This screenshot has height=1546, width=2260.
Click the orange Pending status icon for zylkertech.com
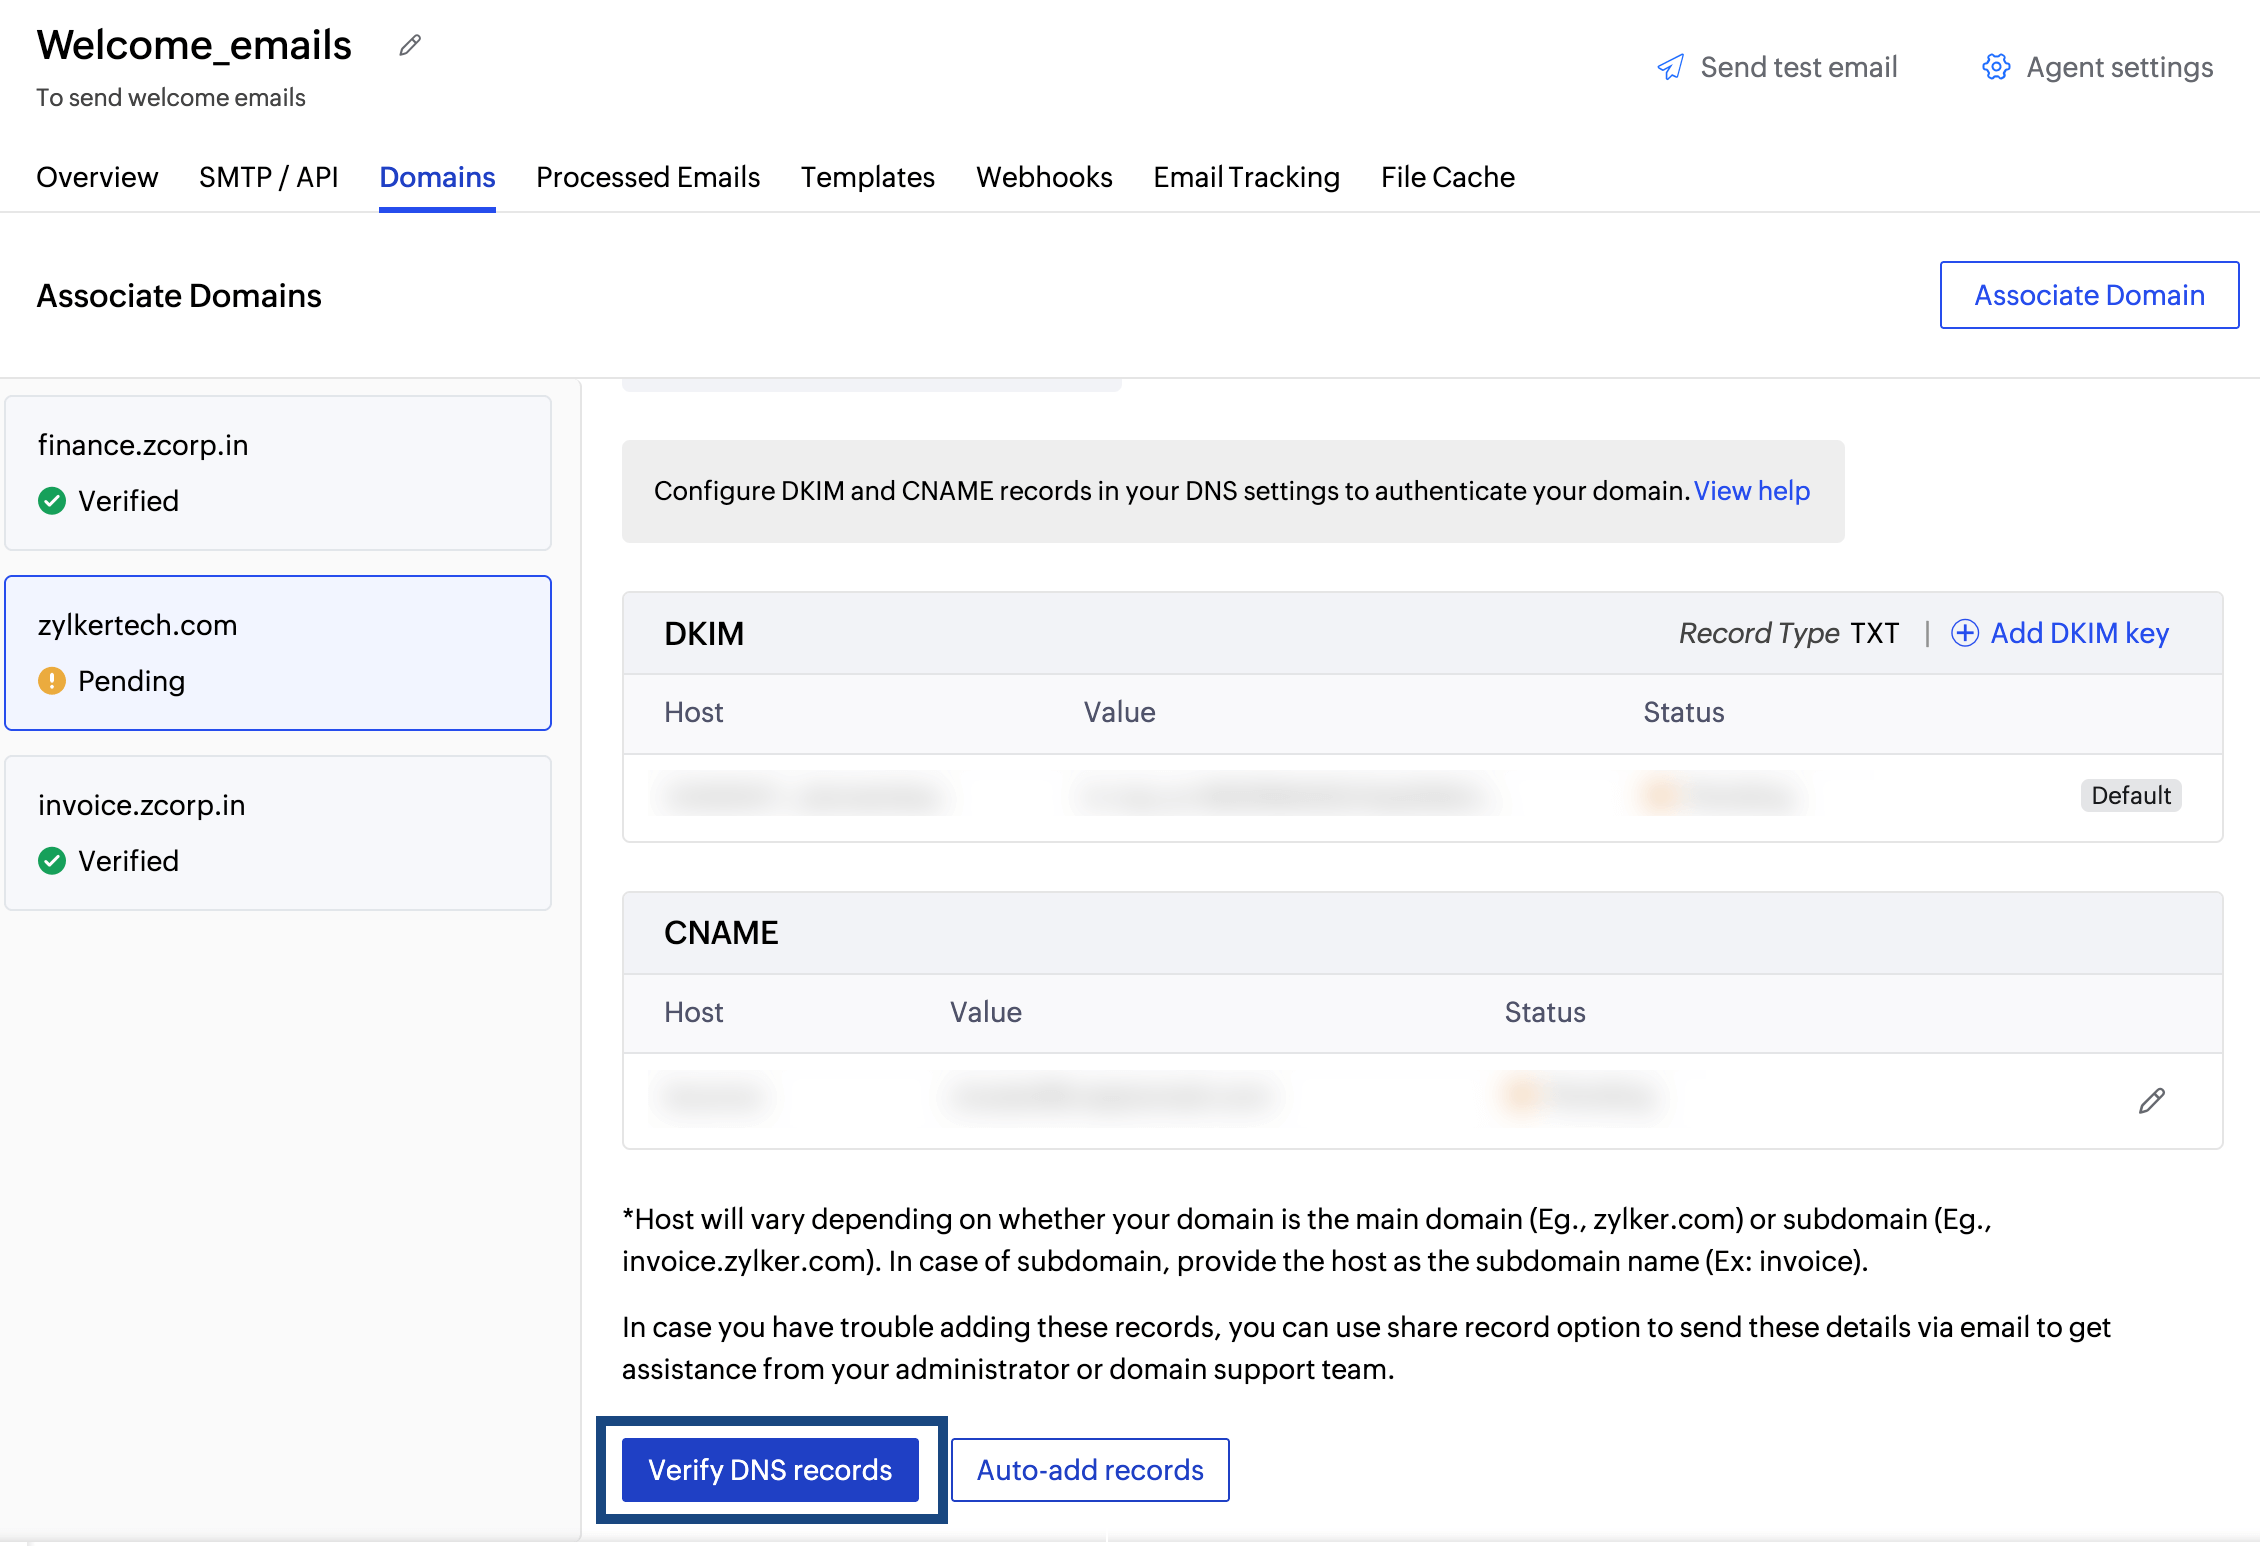click(x=52, y=681)
